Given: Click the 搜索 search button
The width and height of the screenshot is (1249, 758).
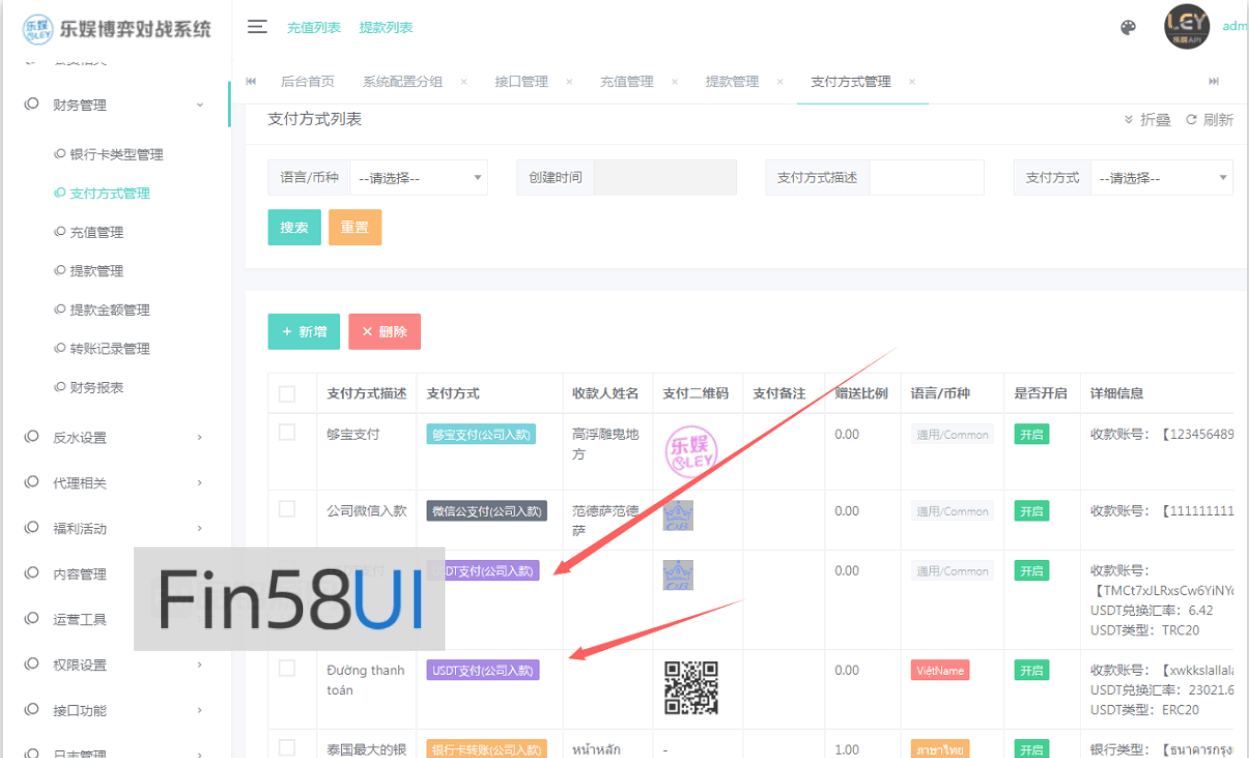Looking at the screenshot, I should click(294, 227).
